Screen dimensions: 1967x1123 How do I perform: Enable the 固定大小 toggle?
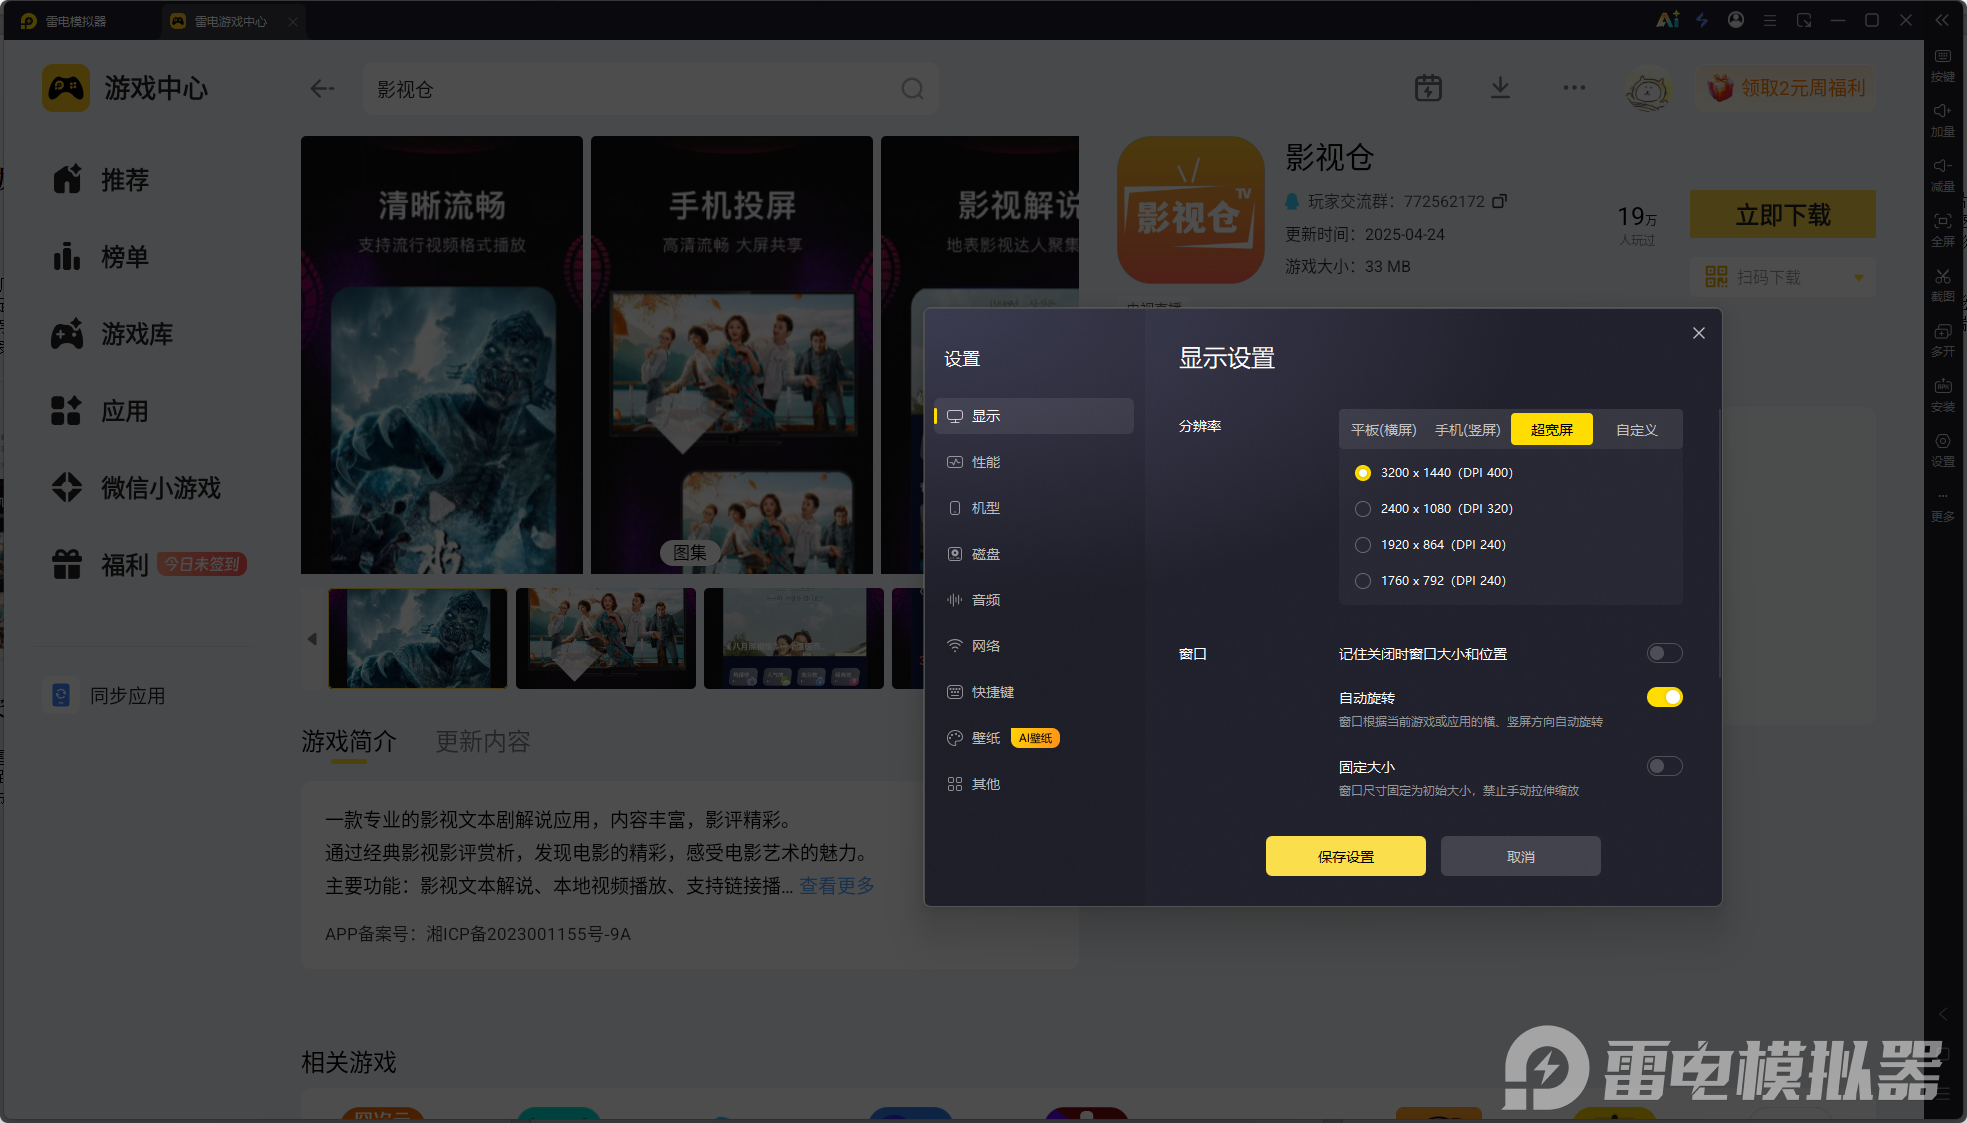click(1664, 766)
